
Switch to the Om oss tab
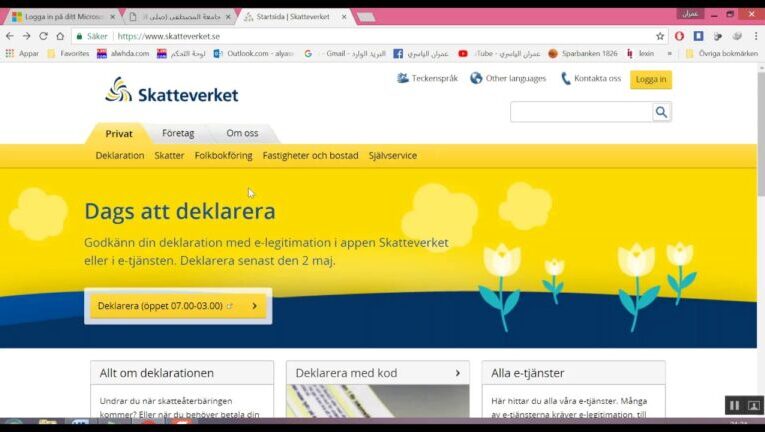(242, 133)
